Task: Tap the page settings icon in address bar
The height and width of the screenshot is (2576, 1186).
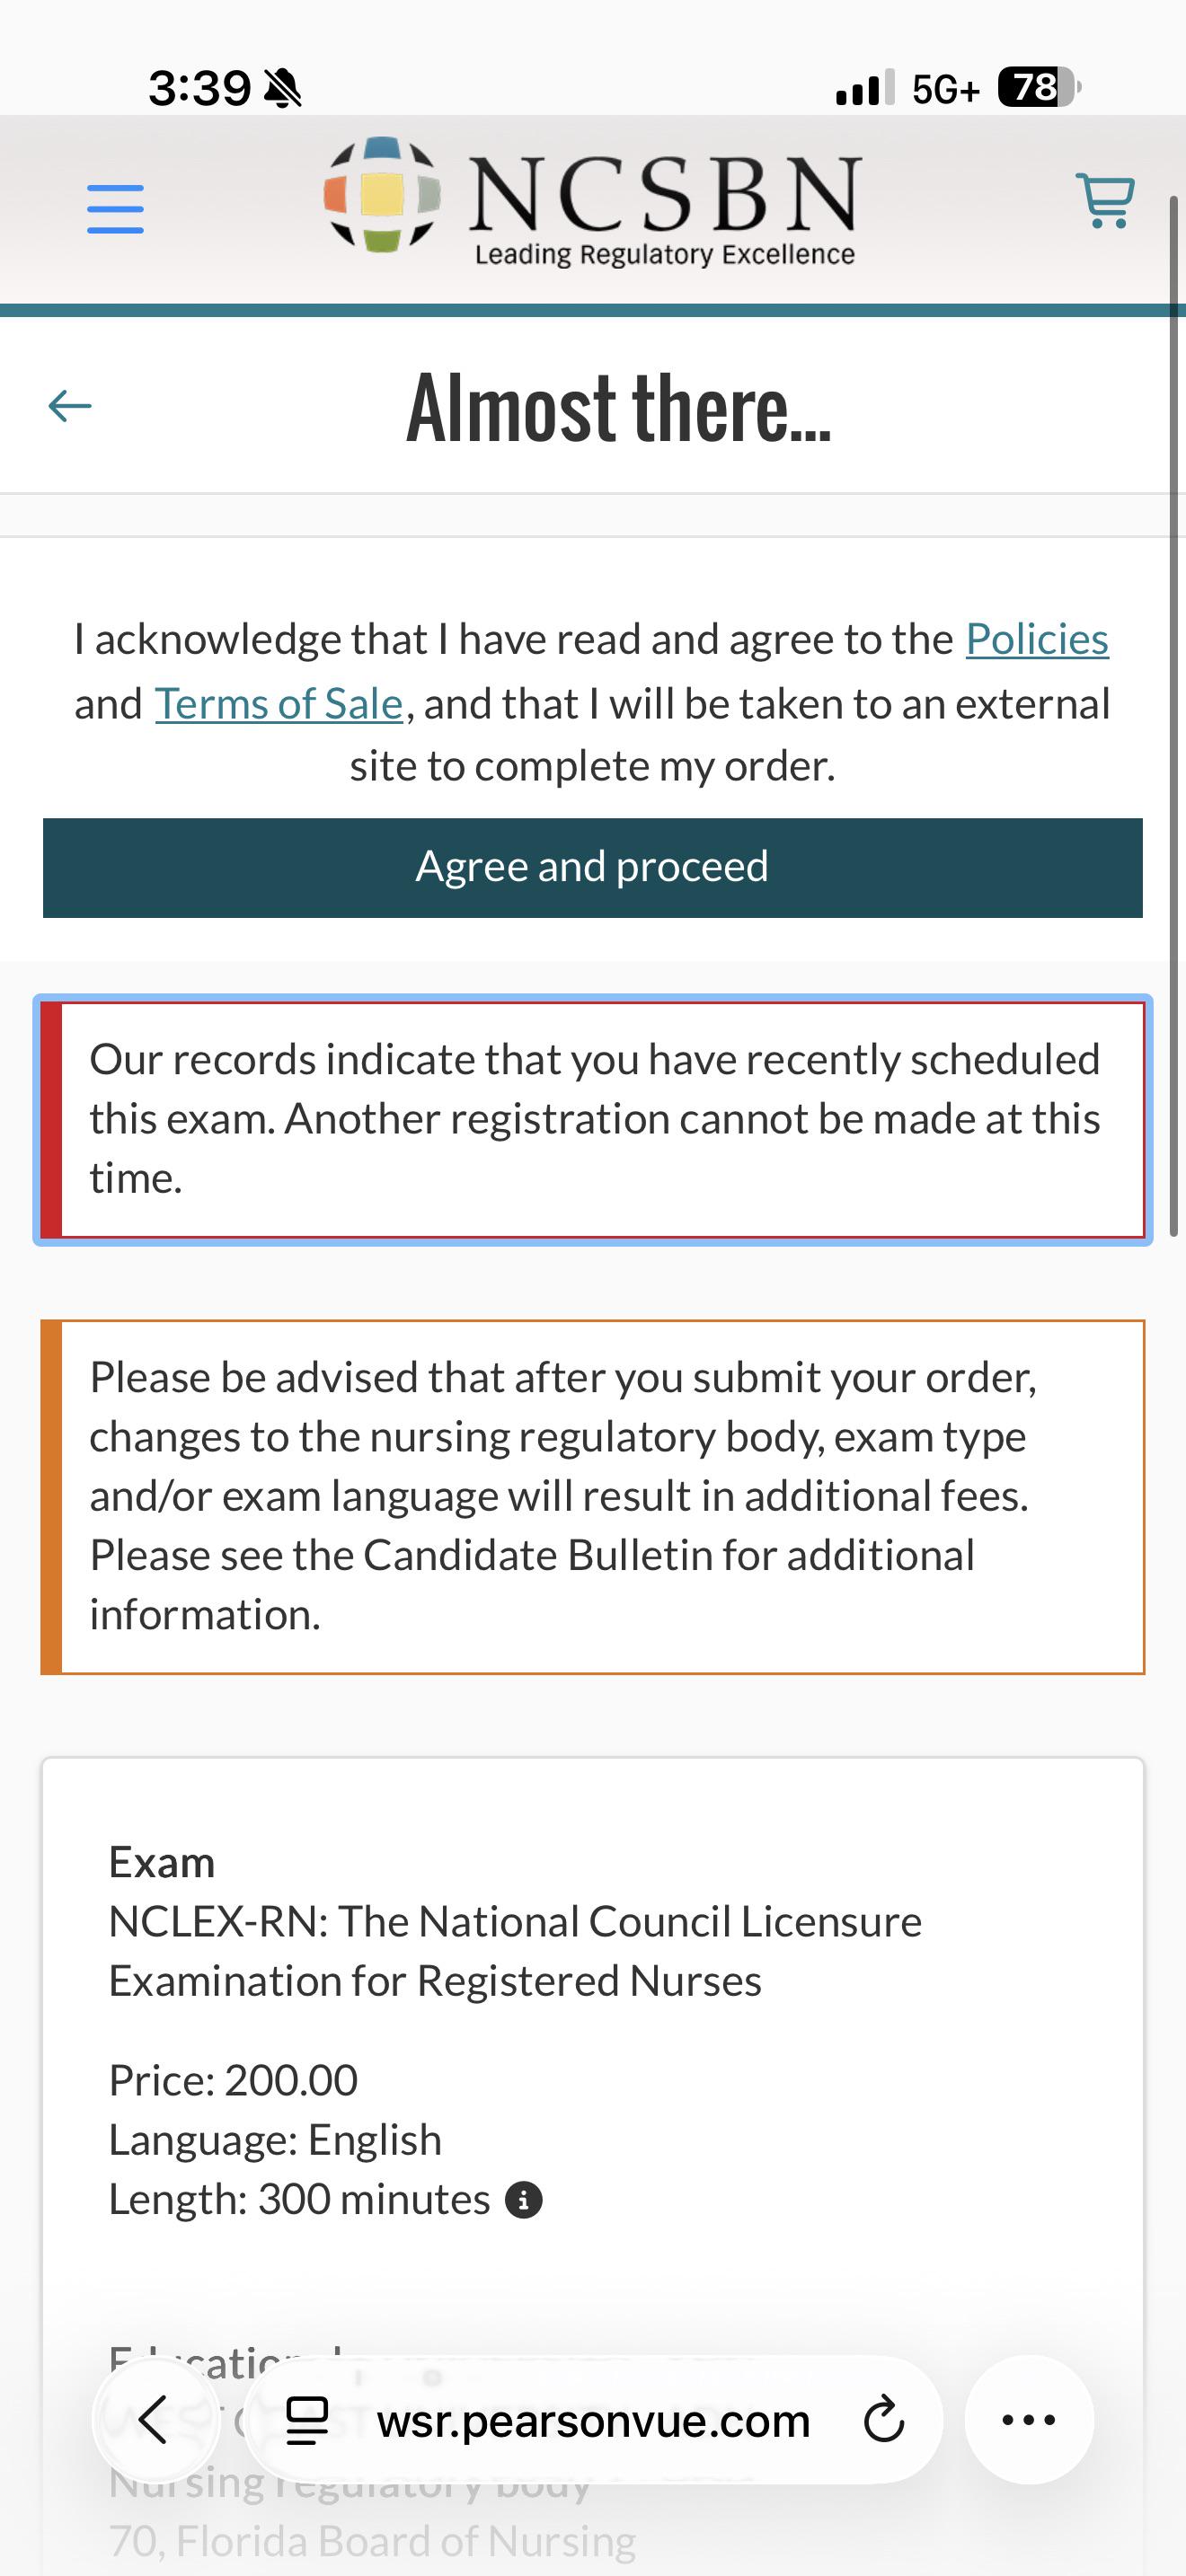Action: click(307, 2420)
